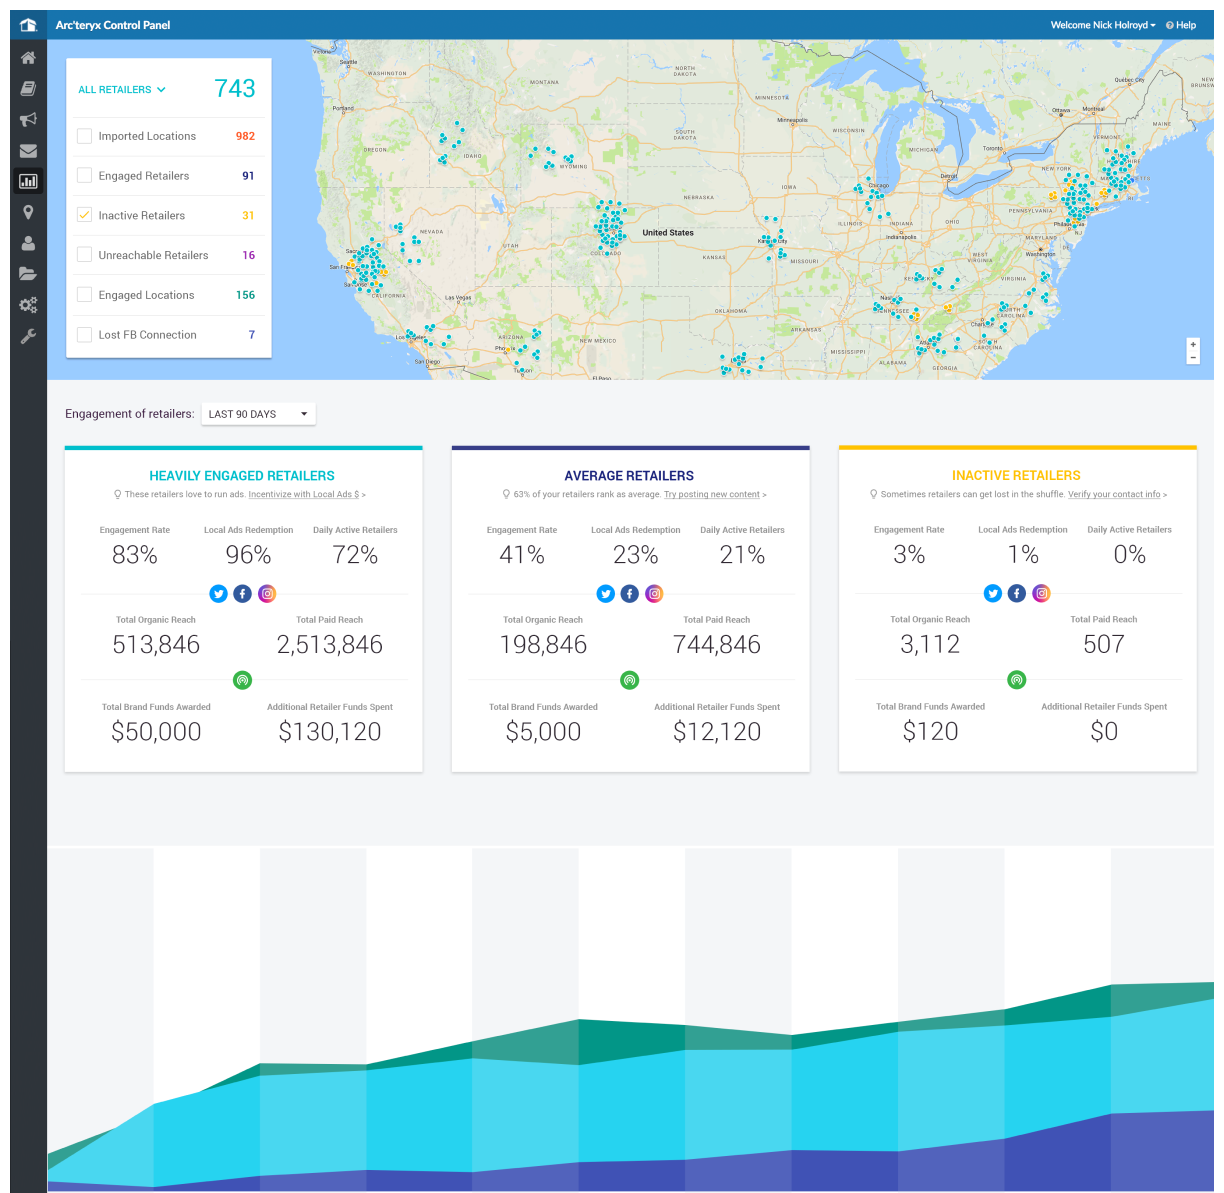Click Instagram icon in Heavily Engaged Retailers card
Viewport: 1224px width, 1193px height.
267,594
